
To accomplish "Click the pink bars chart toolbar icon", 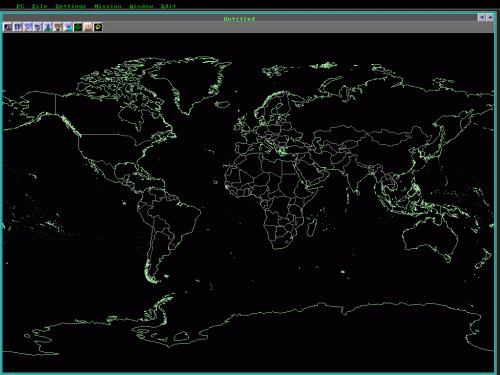I will pyautogui.click(x=88, y=27).
